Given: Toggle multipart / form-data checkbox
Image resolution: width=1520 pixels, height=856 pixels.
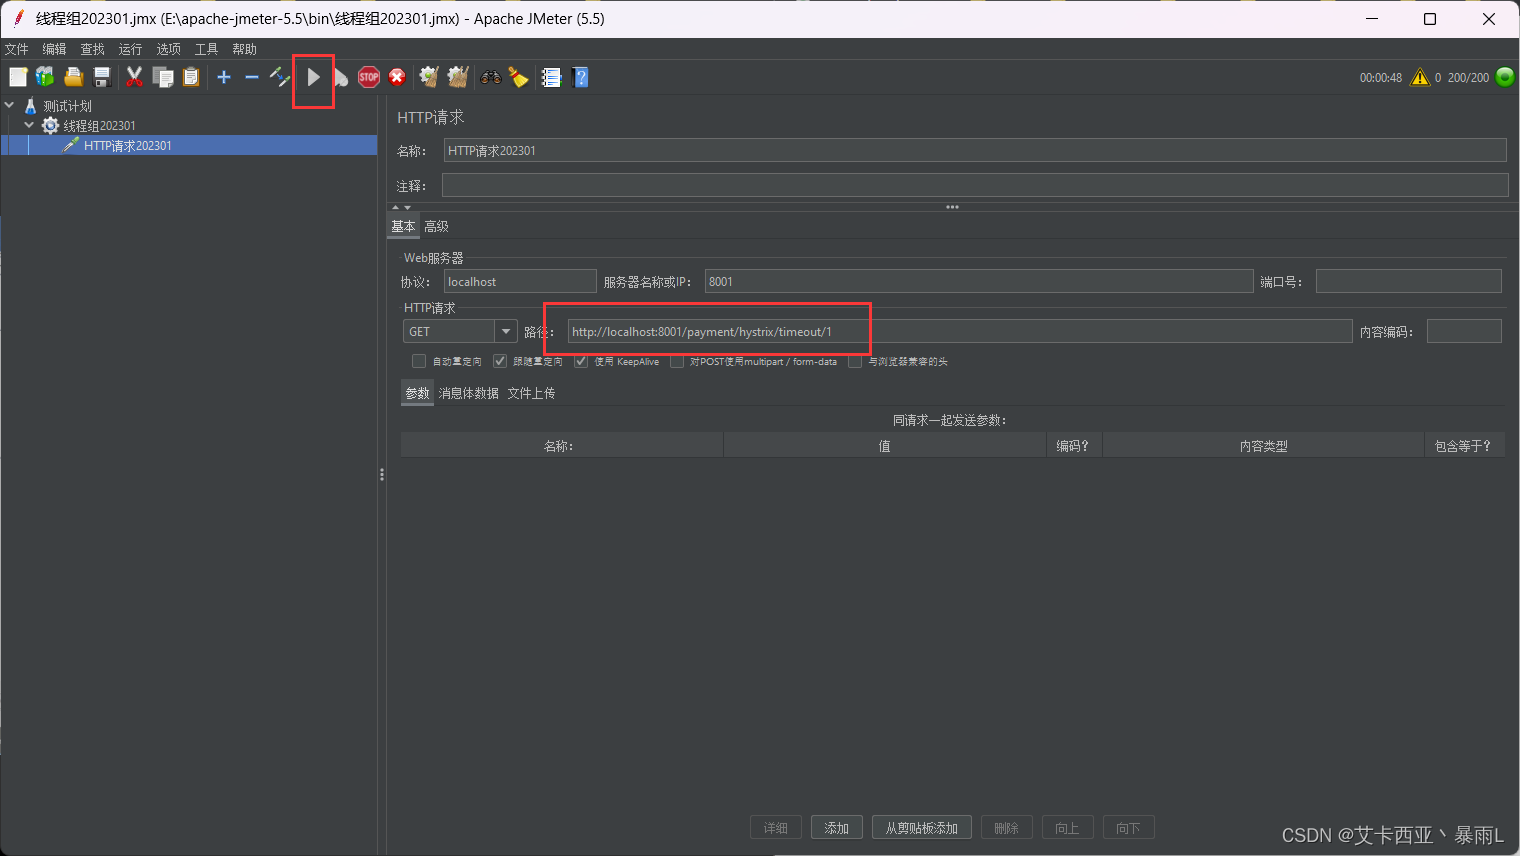Looking at the screenshot, I should click(677, 361).
